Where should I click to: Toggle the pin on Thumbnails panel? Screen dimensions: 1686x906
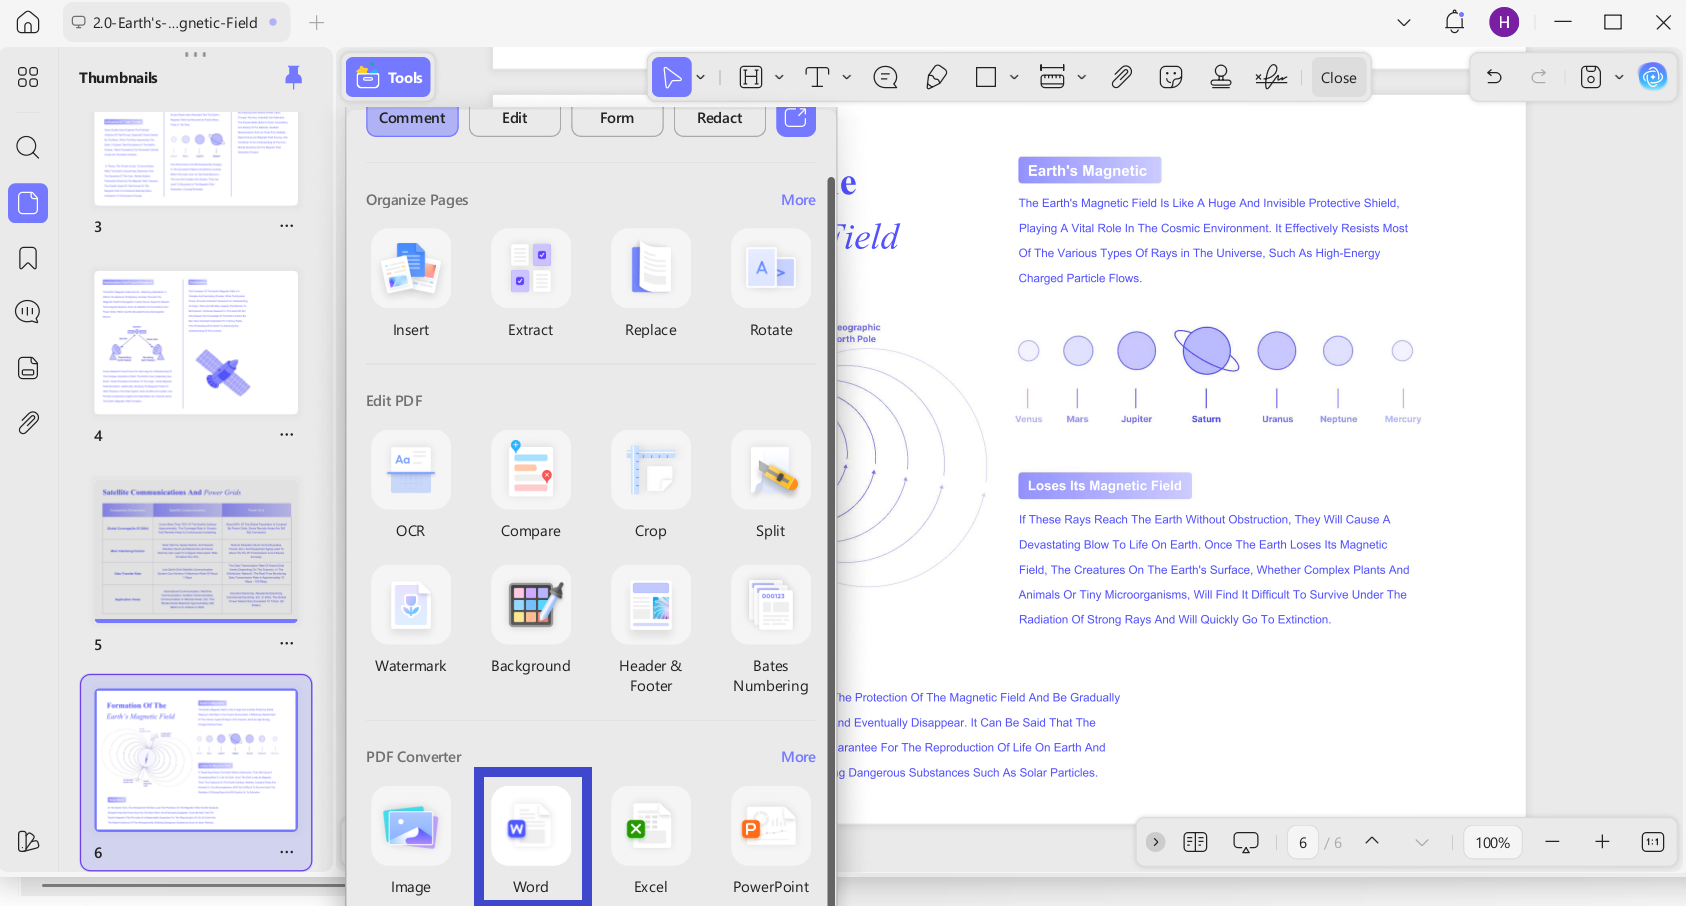click(x=293, y=77)
